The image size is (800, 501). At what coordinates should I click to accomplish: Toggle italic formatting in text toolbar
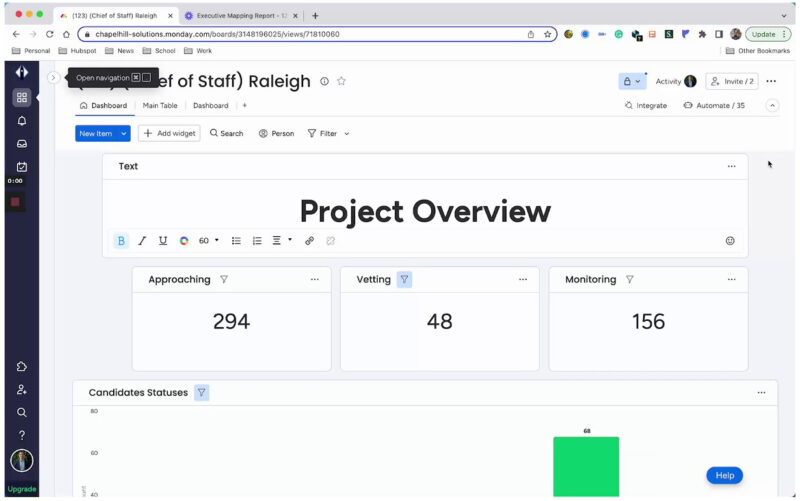[x=142, y=241]
